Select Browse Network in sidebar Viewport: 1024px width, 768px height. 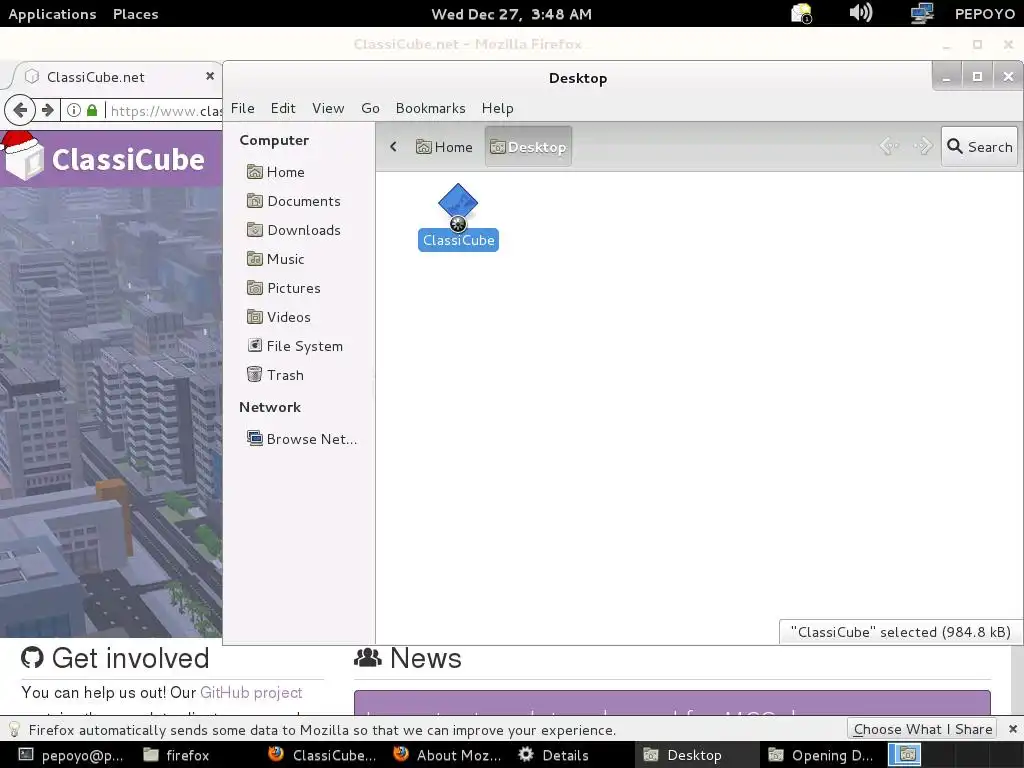(302, 439)
